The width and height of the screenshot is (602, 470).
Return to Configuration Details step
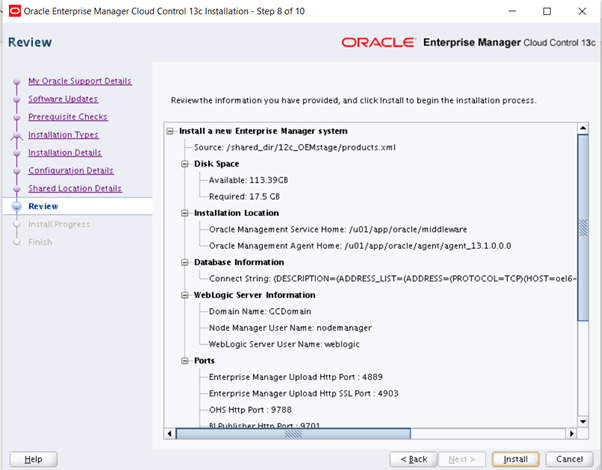(70, 170)
